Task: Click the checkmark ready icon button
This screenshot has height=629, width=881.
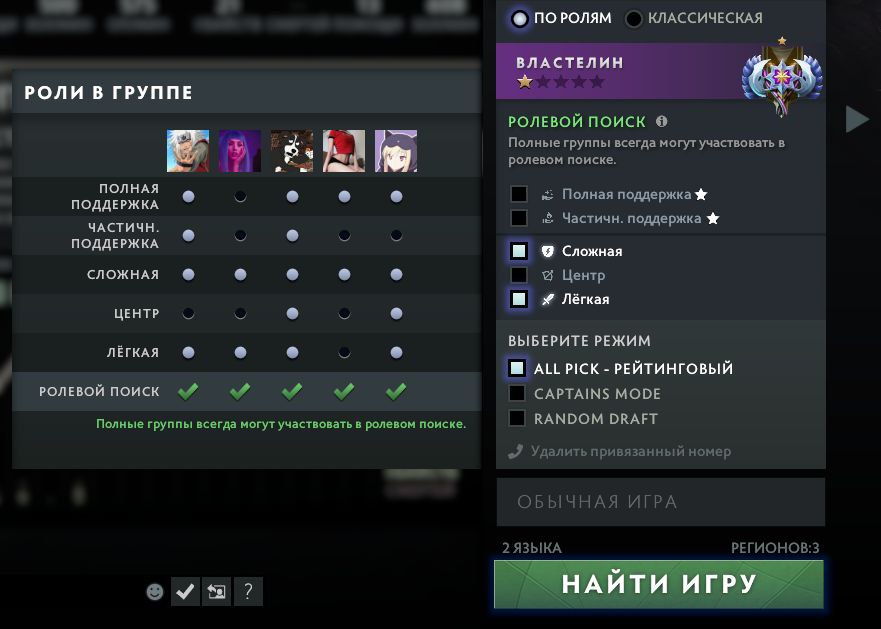Action: coord(185,591)
